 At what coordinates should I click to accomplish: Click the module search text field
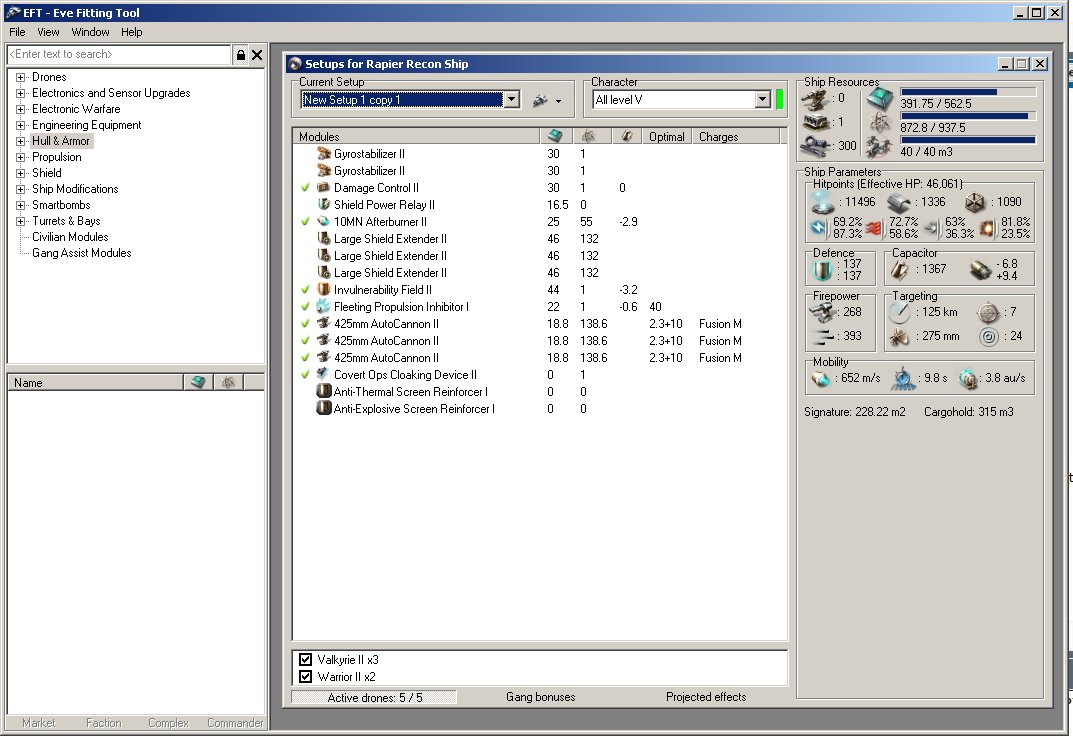(119, 54)
